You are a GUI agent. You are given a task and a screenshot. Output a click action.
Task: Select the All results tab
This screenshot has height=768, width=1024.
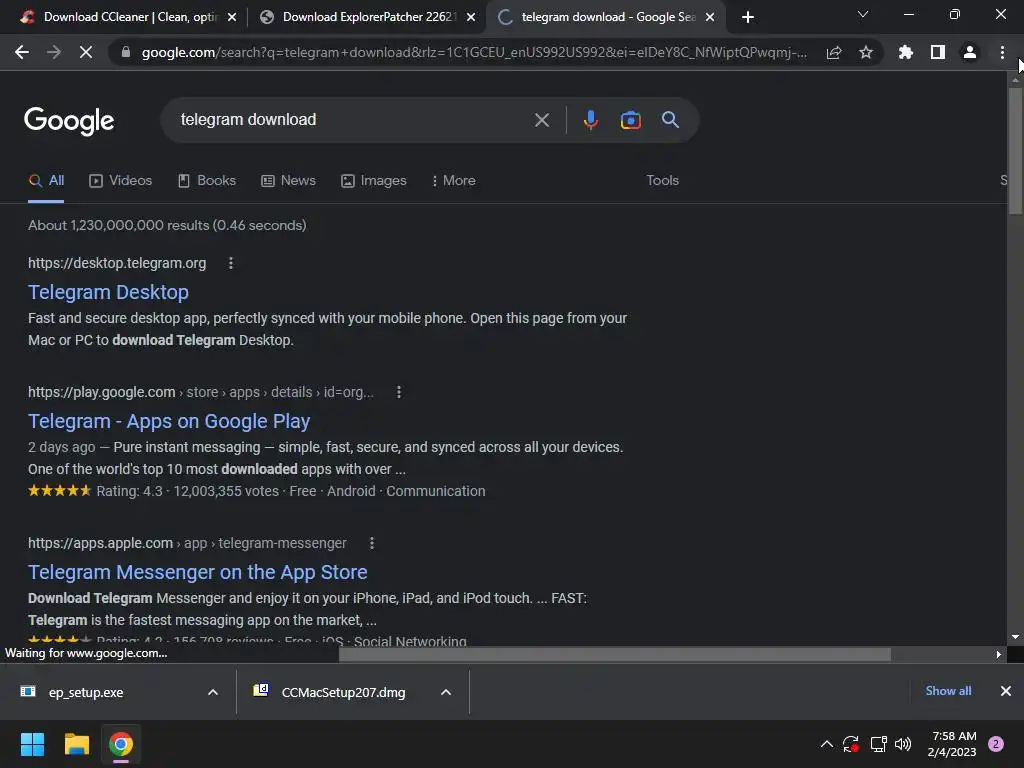pos(46,181)
